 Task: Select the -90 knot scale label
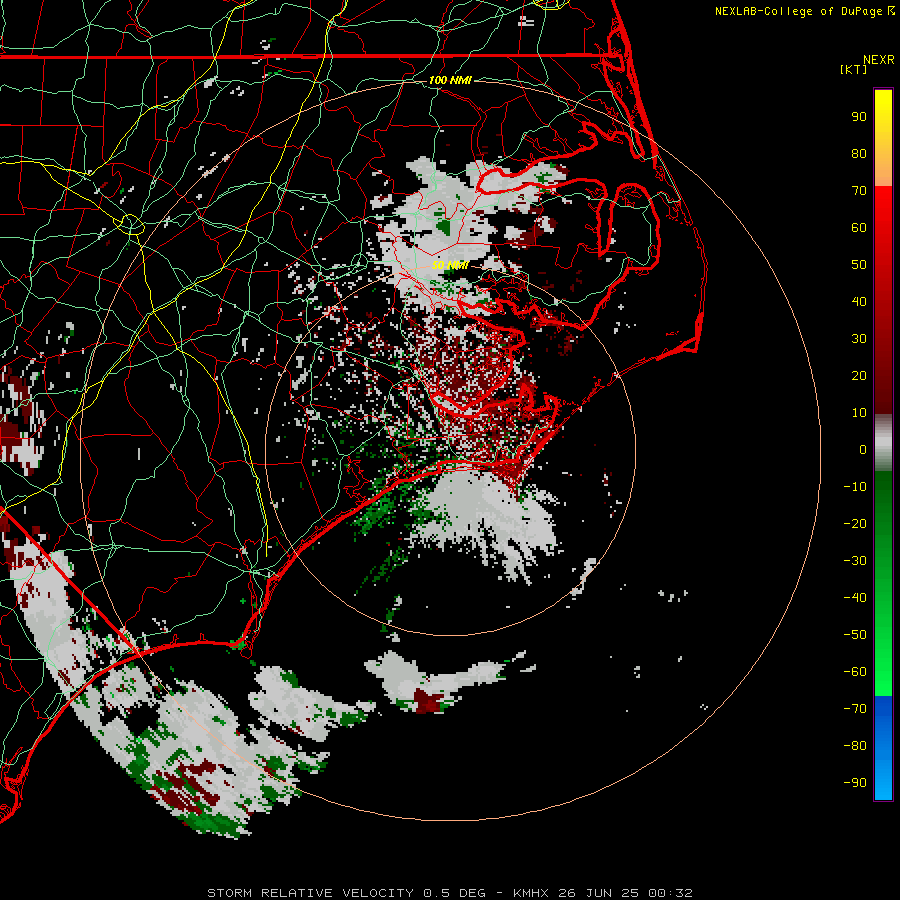tap(855, 783)
